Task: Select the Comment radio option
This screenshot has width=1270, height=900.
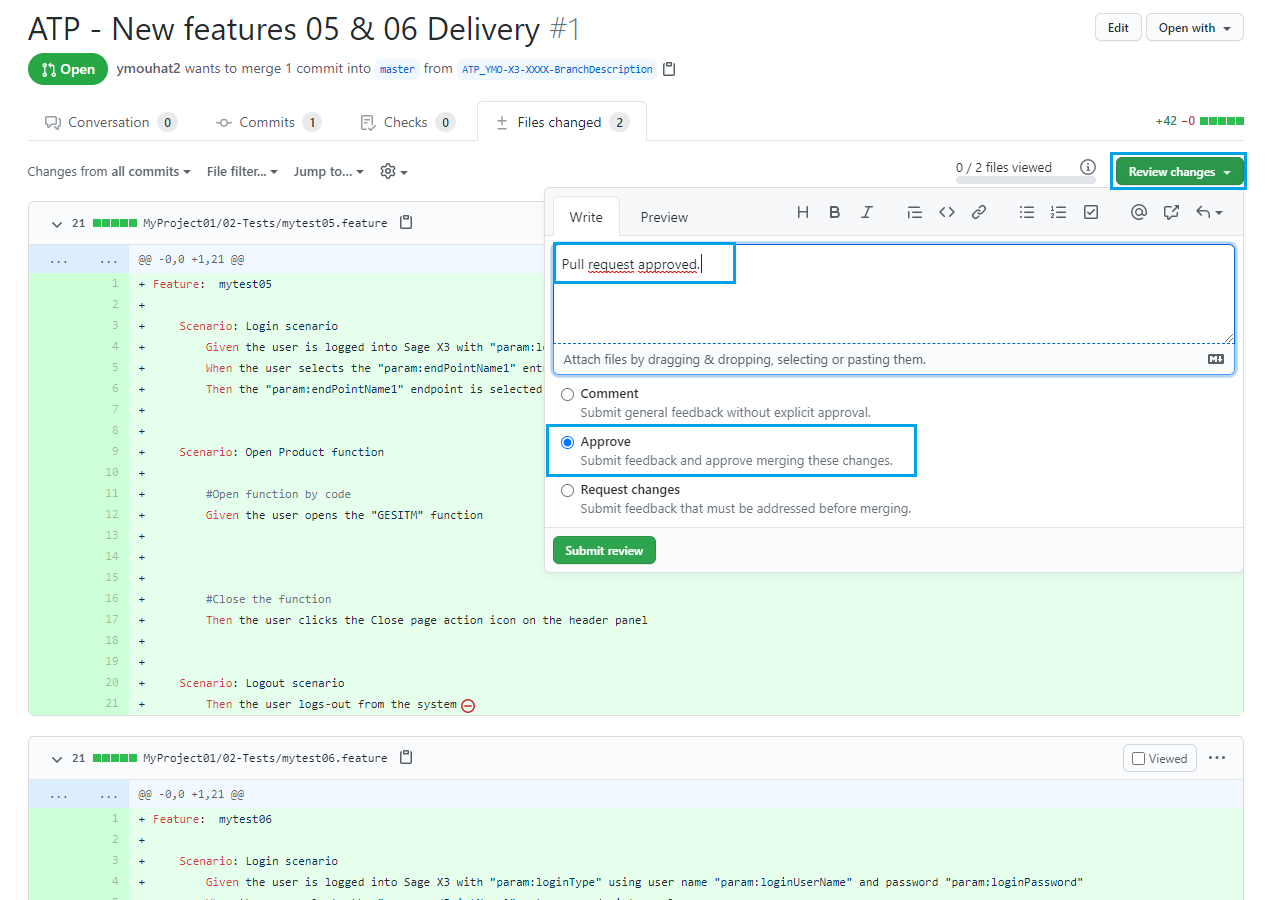Action: [x=568, y=394]
